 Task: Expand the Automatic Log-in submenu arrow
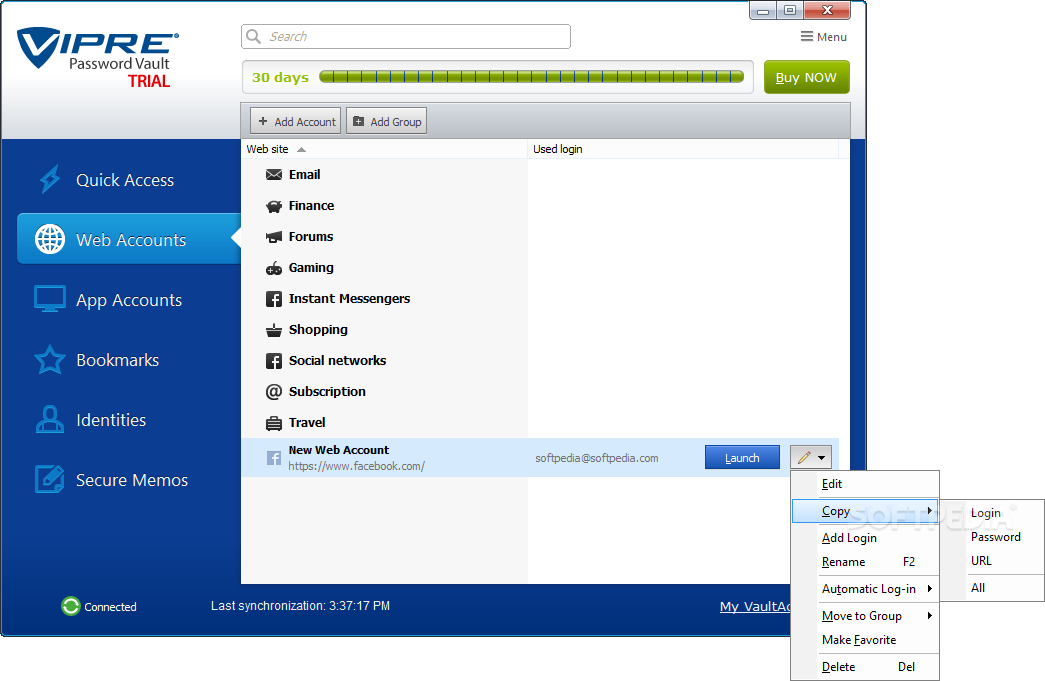pos(930,588)
